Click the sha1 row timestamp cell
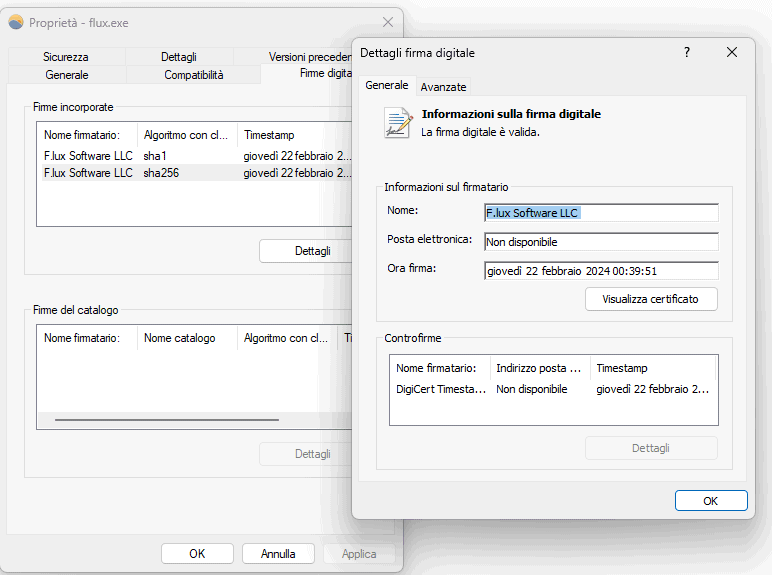 click(297, 156)
